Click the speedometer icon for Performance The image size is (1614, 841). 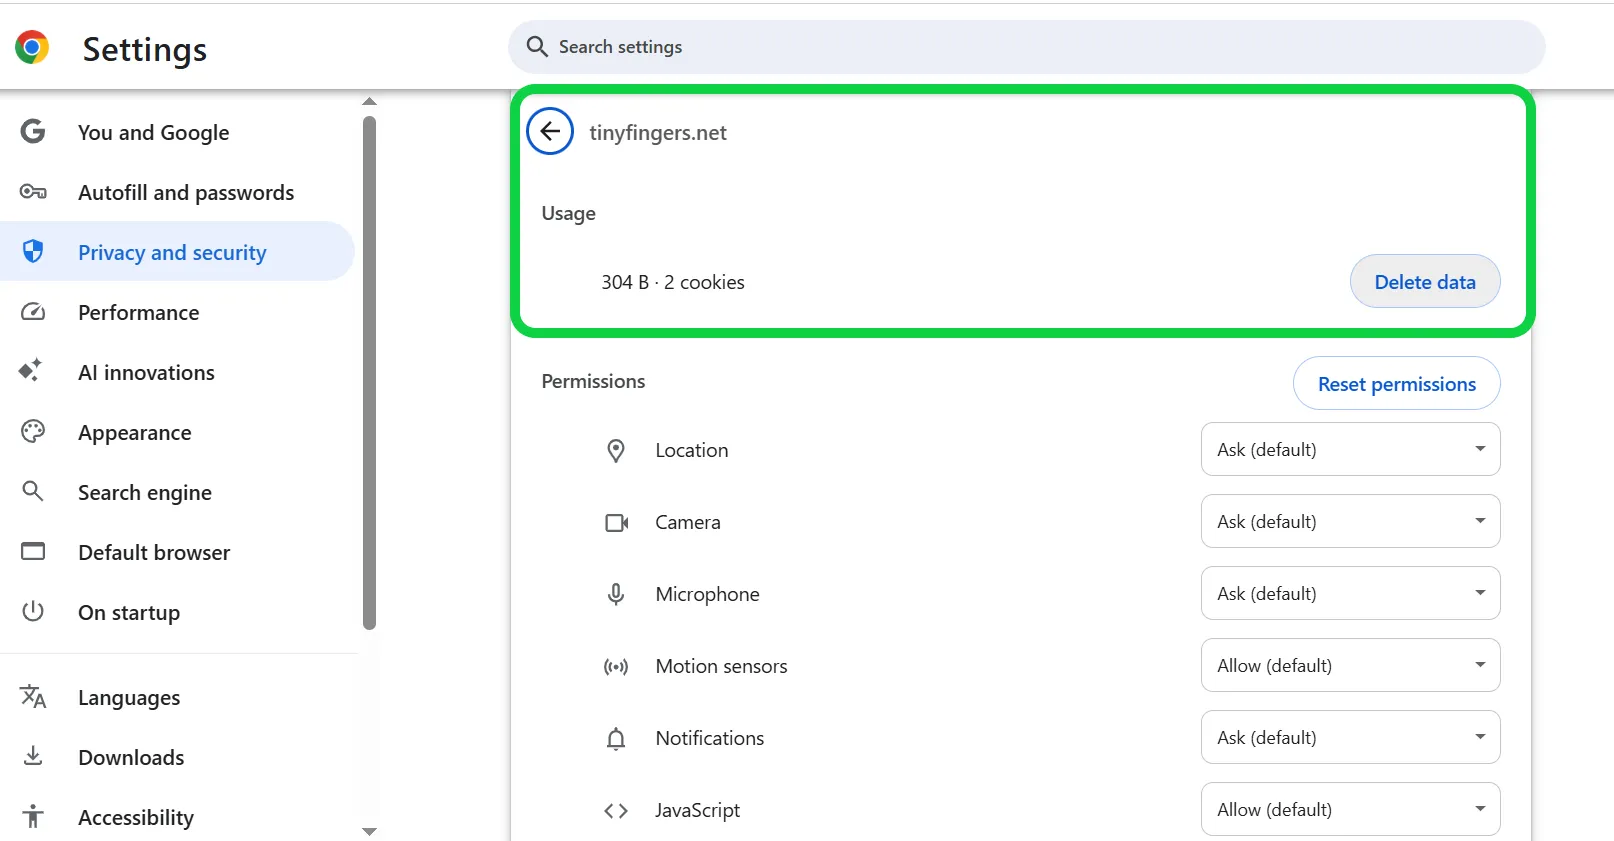pyautogui.click(x=33, y=311)
